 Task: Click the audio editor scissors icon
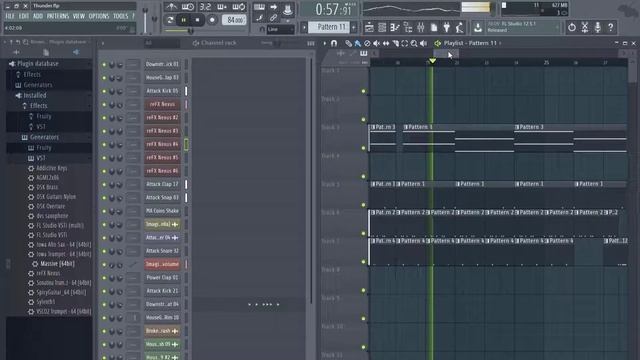click(x=585, y=27)
